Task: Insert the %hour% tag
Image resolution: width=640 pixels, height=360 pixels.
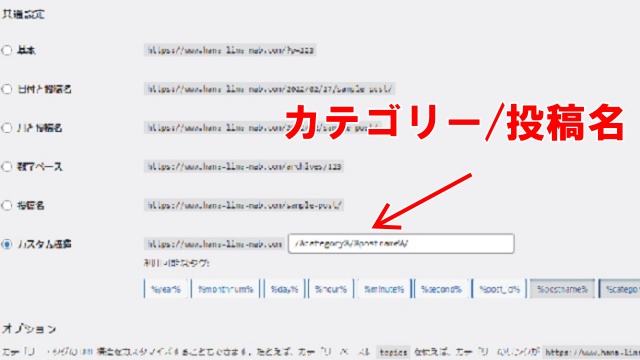Action: [331, 289]
